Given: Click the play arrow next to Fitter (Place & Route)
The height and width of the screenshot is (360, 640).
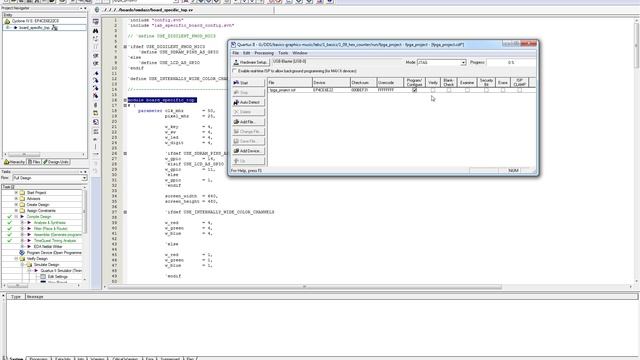Looking at the screenshot, I should [x=29, y=229].
